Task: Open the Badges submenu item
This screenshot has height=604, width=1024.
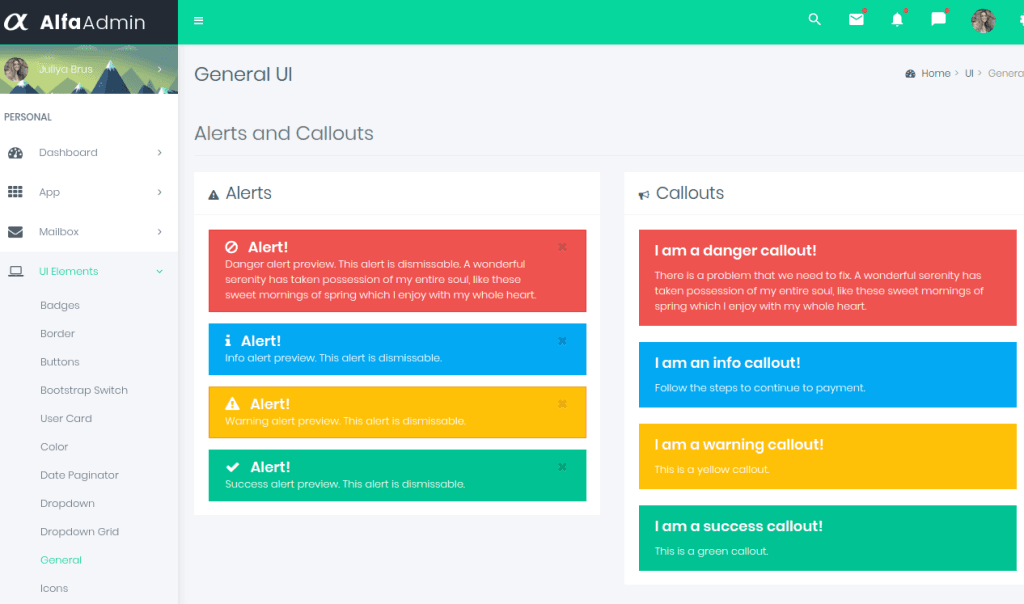Action: 59,306
